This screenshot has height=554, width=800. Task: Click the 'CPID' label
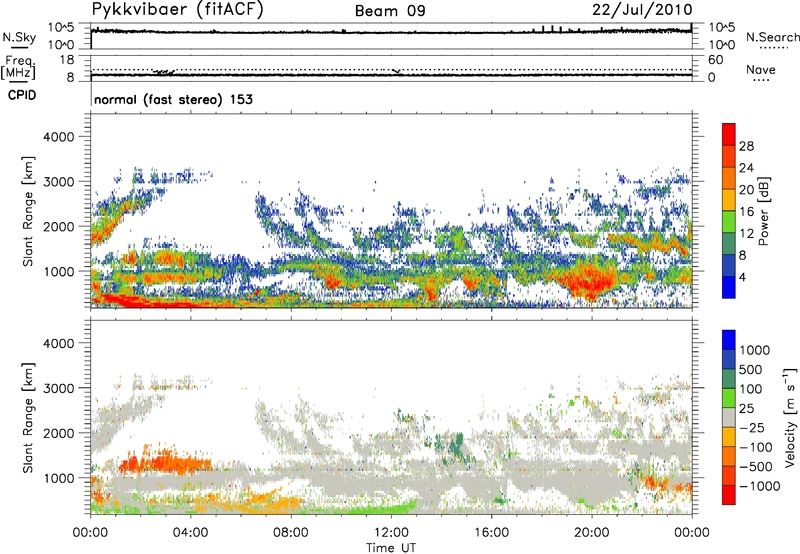(x=22, y=95)
